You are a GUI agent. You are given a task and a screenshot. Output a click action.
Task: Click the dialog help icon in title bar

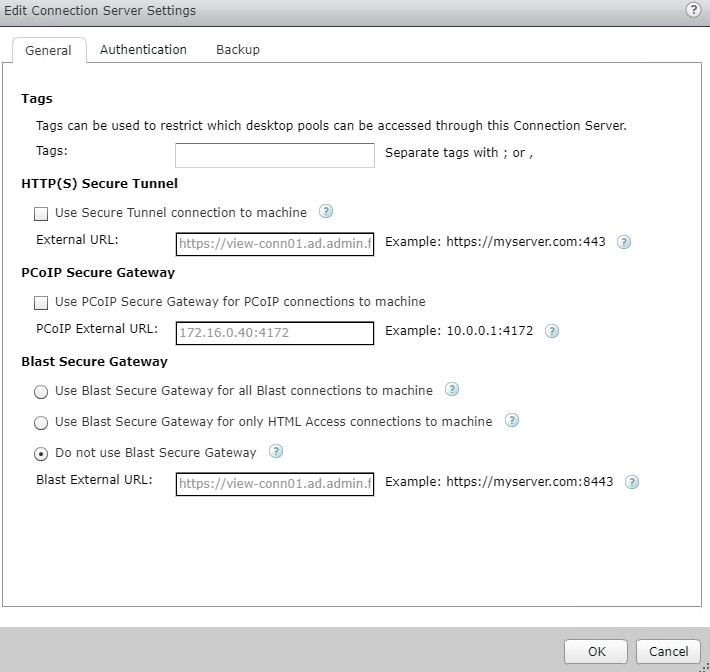pyautogui.click(x=692, y=10)
